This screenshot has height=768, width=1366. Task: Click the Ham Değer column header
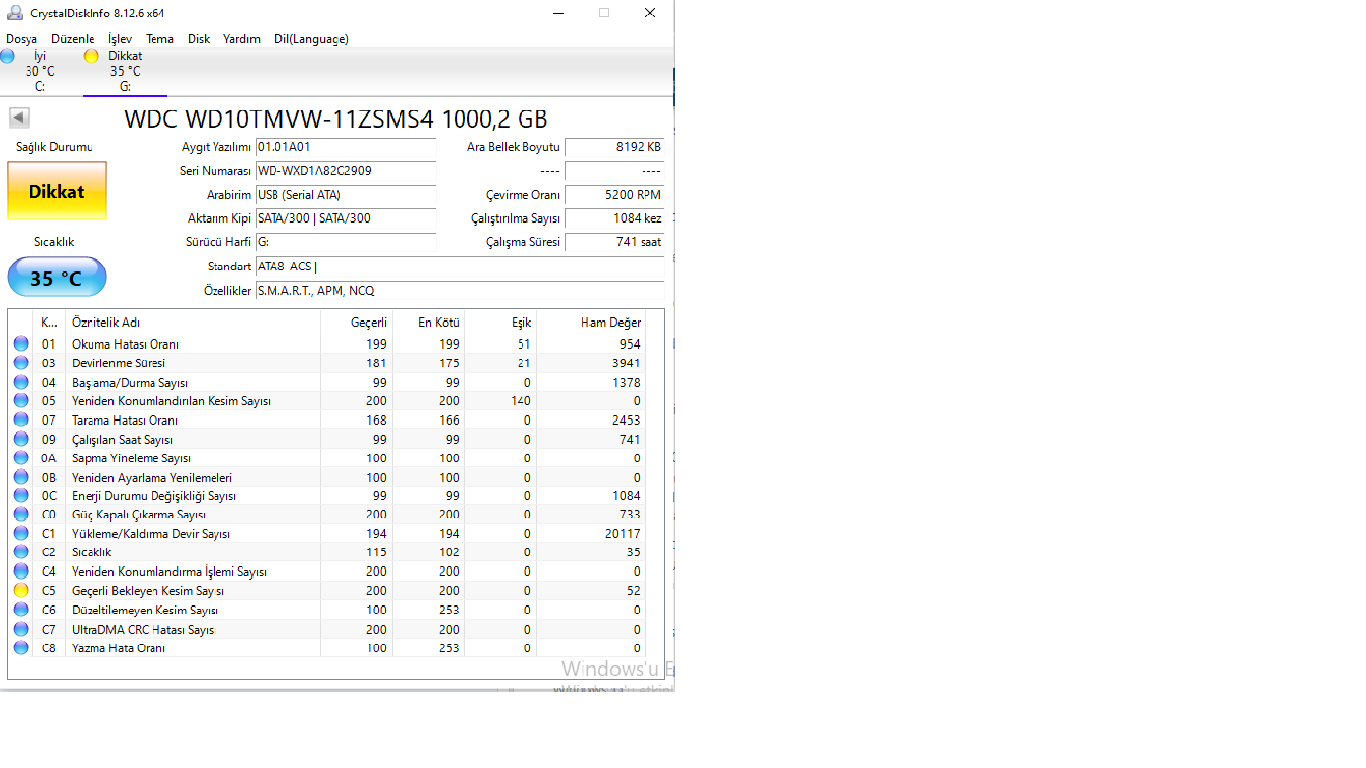coord(592,323)
